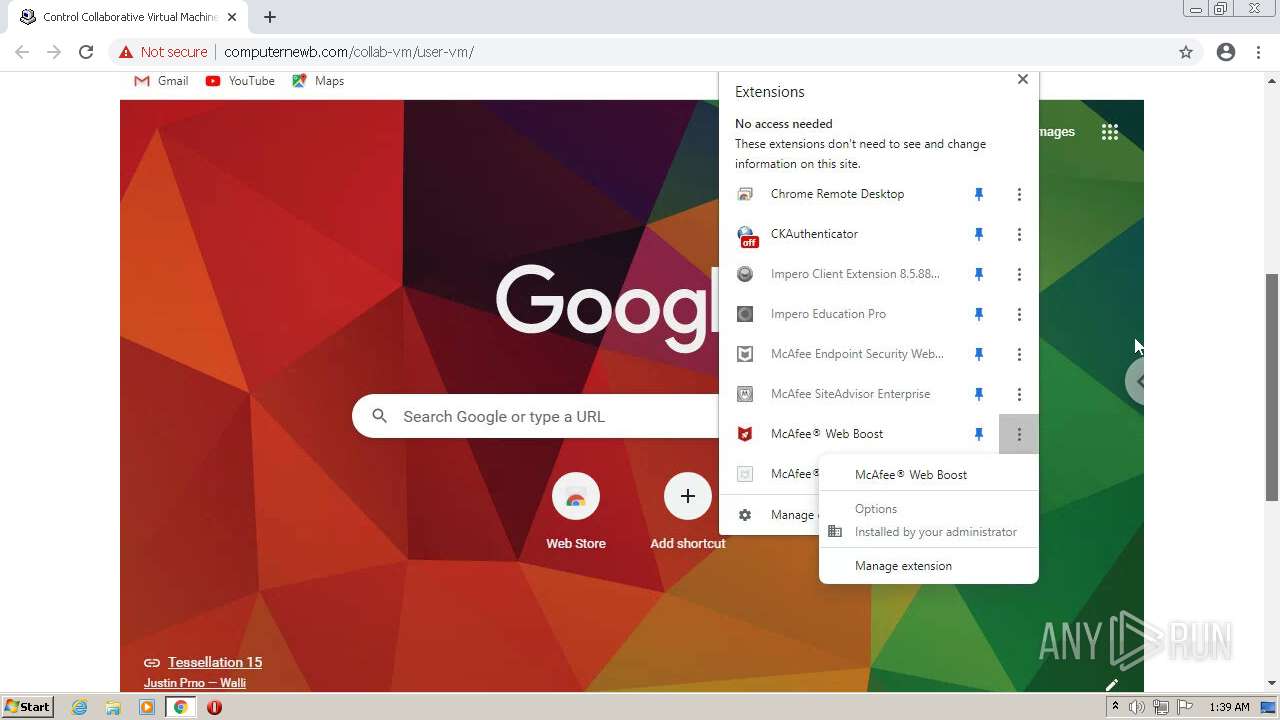Unpin McAfee Endpoint Security Web from toolbar
Image resolution: width=1280 pixels, height=720 pixels.
point(979,354)
